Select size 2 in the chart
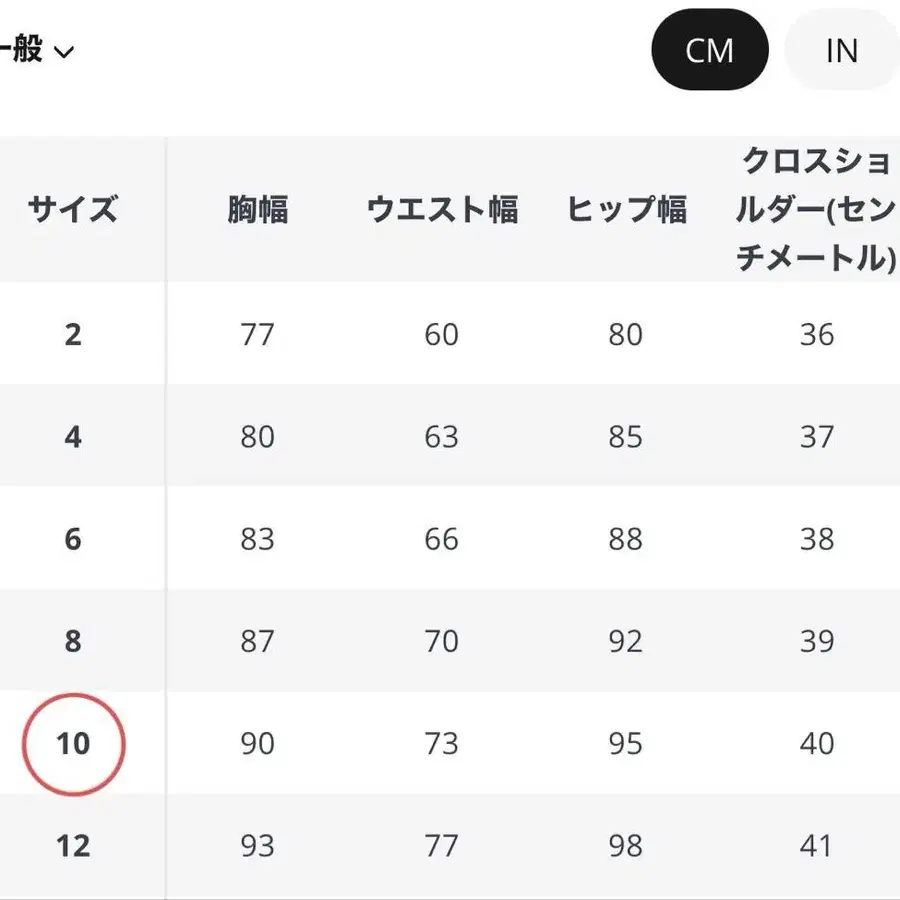 71,334
